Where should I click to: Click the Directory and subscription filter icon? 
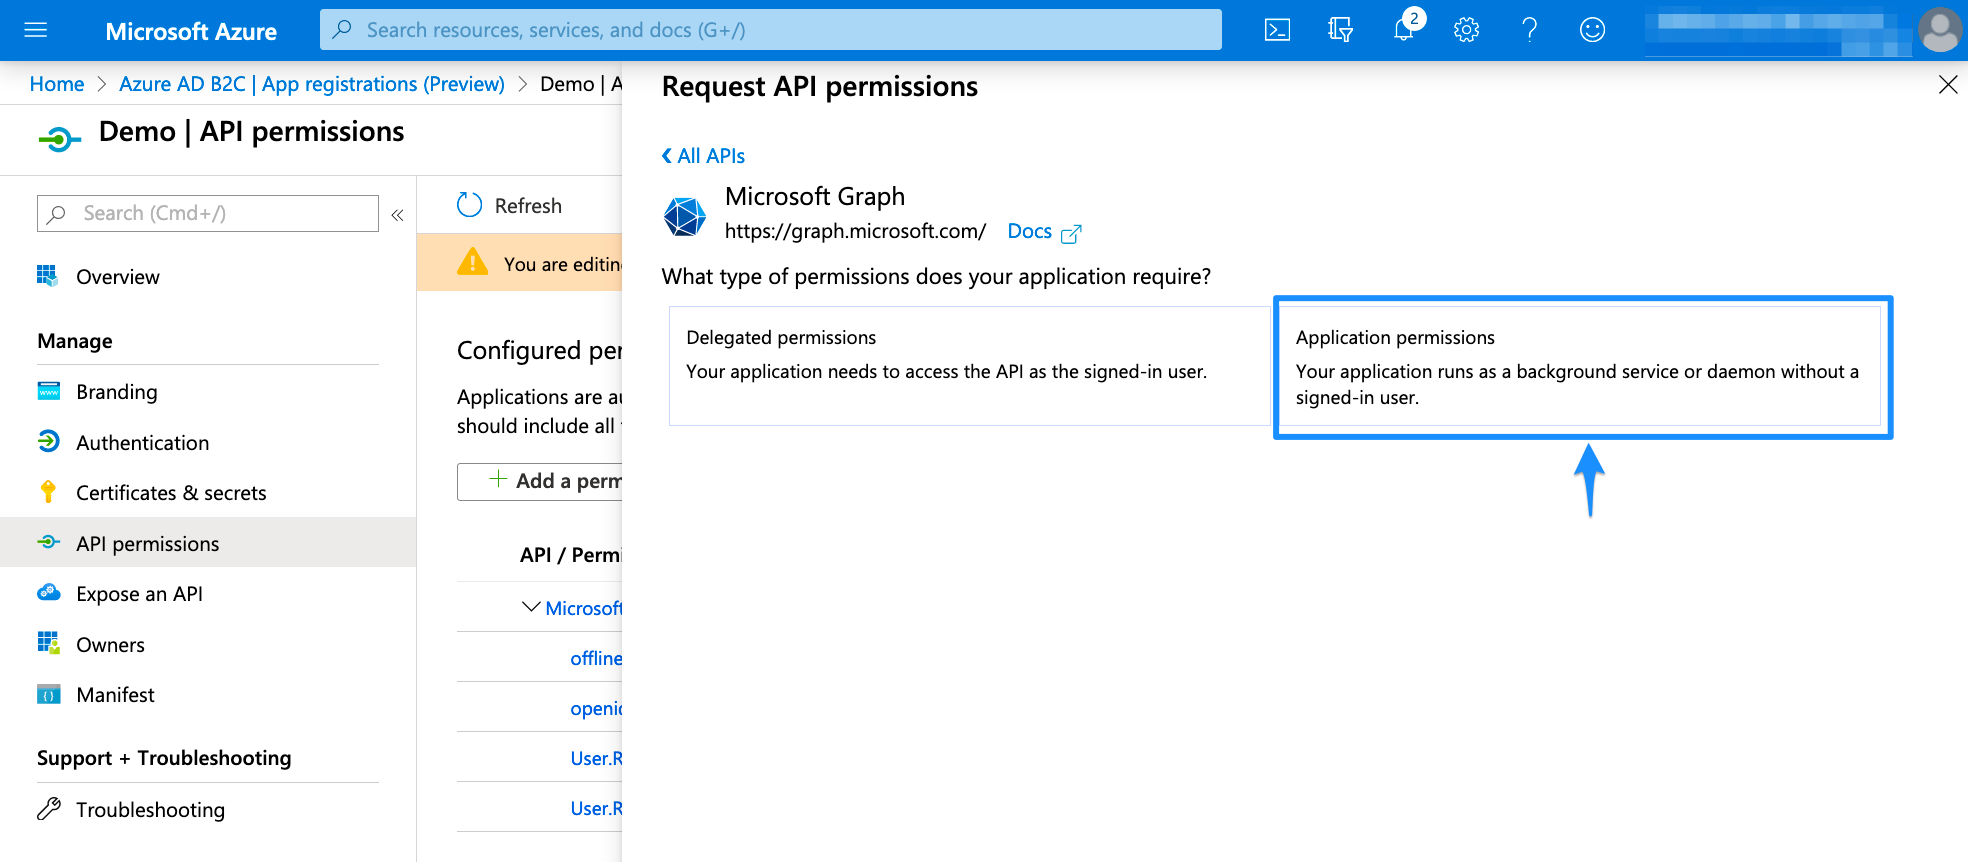pos(1340,30)
